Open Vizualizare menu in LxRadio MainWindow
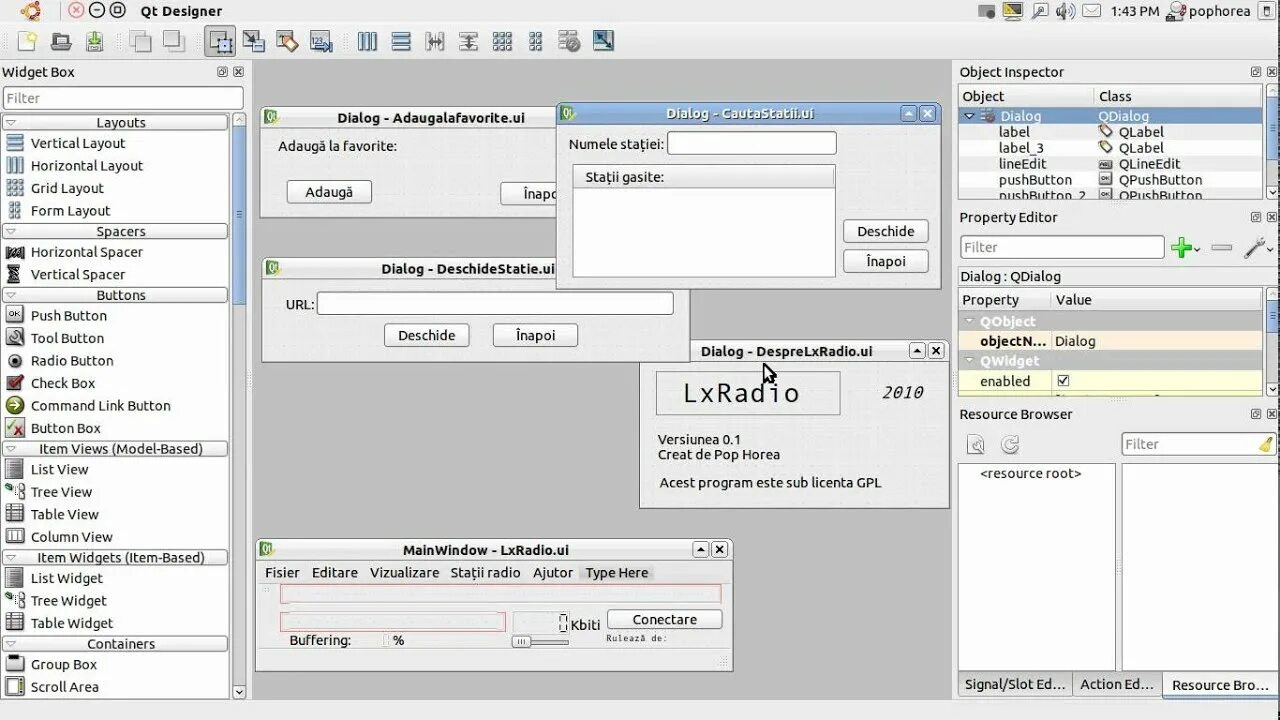This screenshot has height=720, width=1280. point(404,573)
